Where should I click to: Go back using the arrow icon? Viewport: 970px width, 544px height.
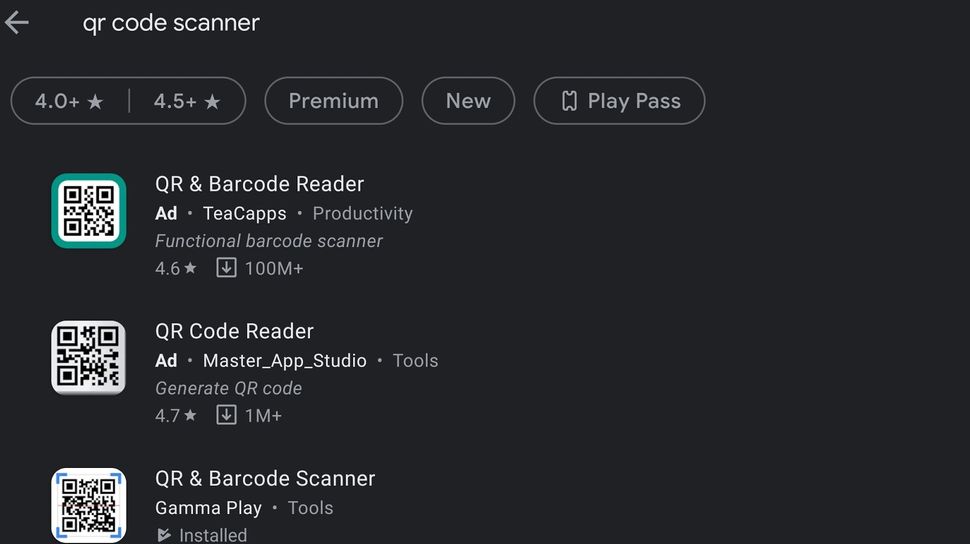click(x=17, y=23)
